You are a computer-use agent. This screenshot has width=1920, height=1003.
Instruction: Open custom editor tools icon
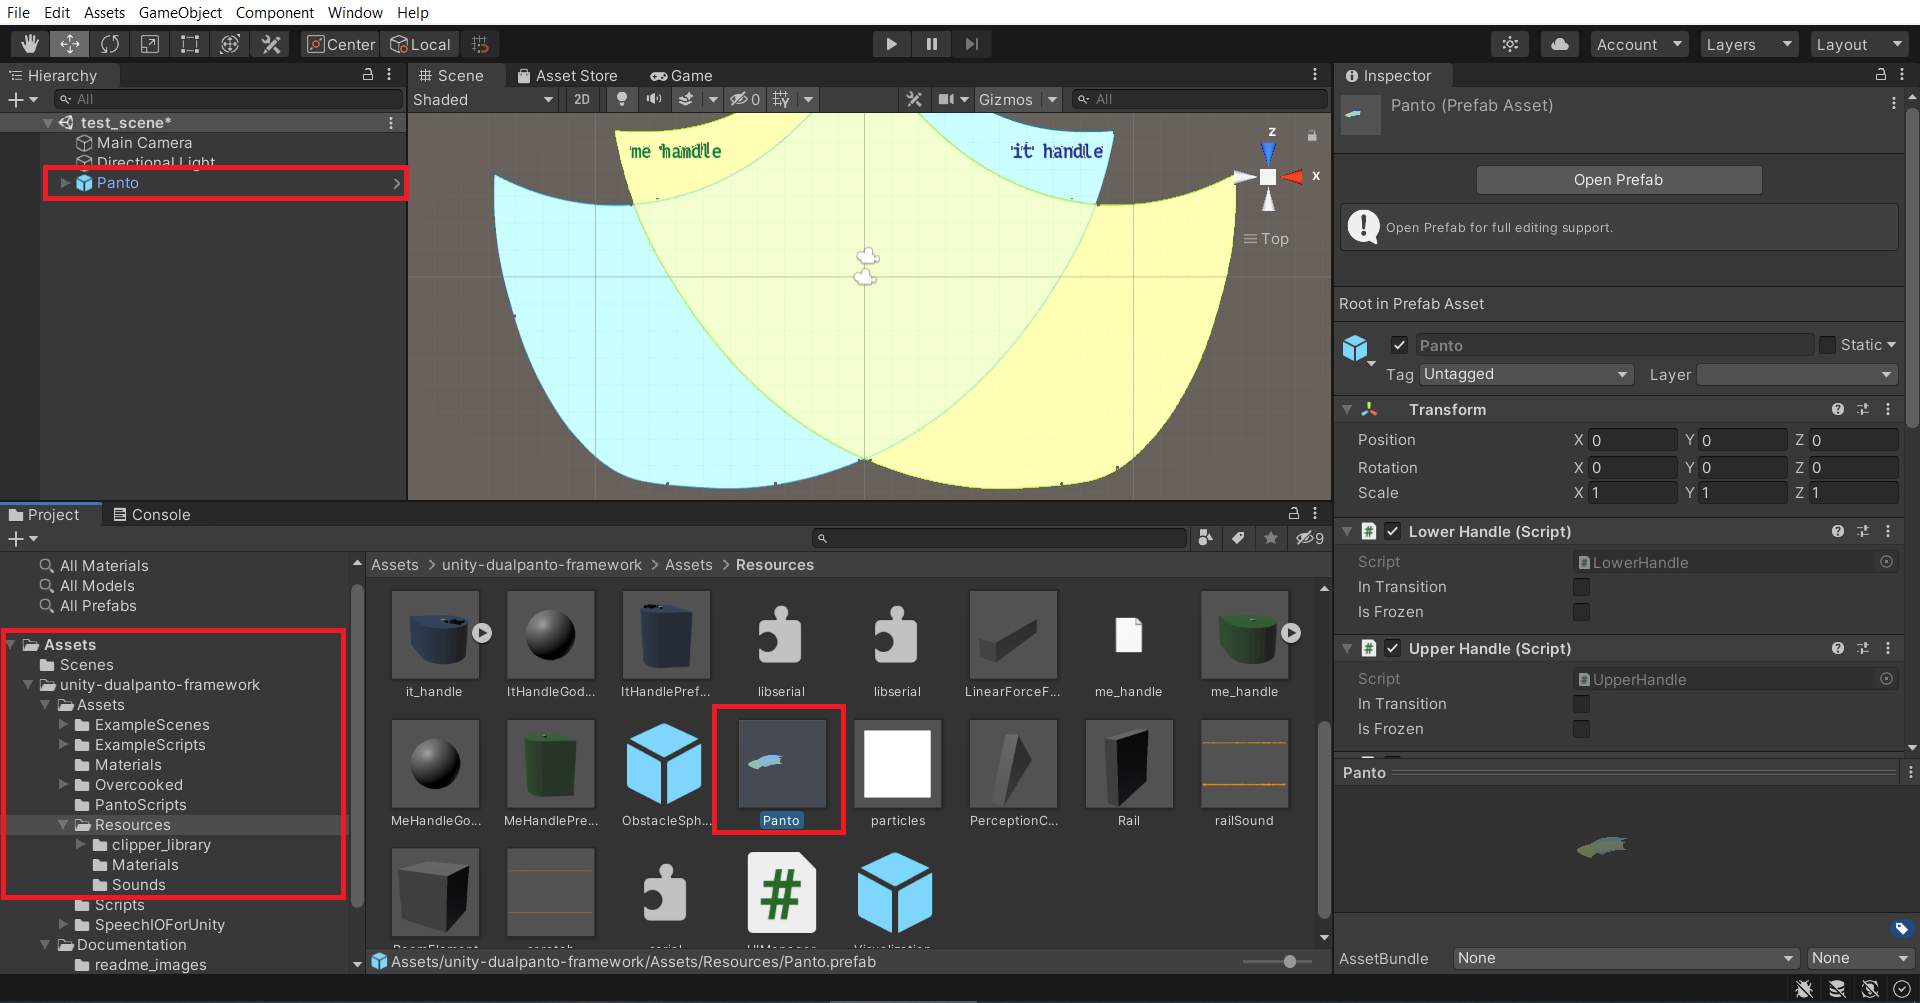[x=270, y=44]
